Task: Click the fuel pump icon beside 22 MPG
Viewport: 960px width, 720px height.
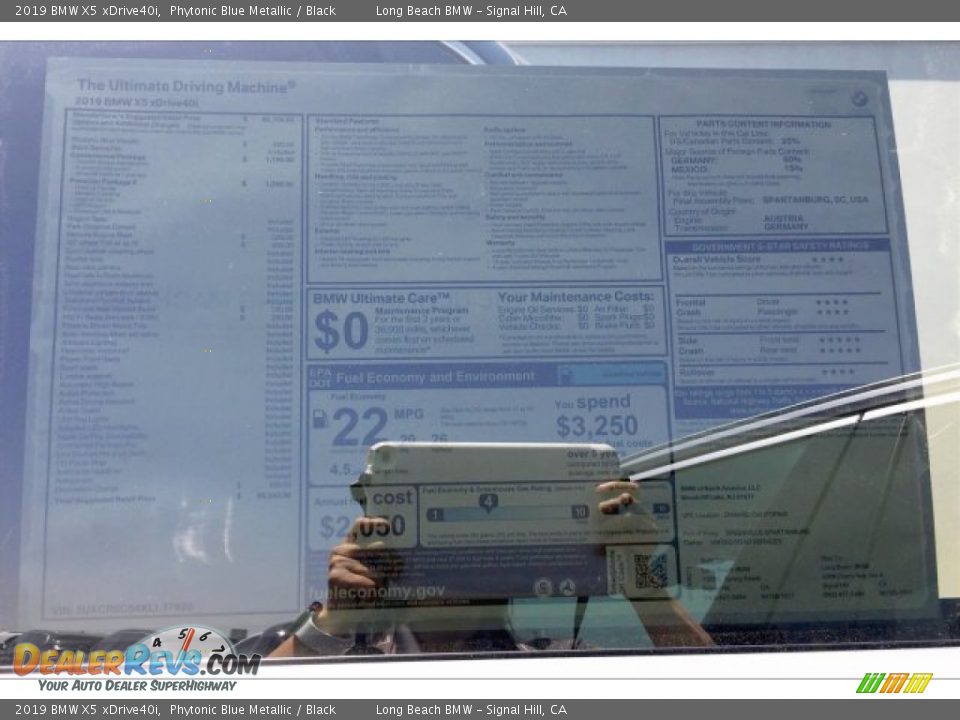Action: coord(320,418)
